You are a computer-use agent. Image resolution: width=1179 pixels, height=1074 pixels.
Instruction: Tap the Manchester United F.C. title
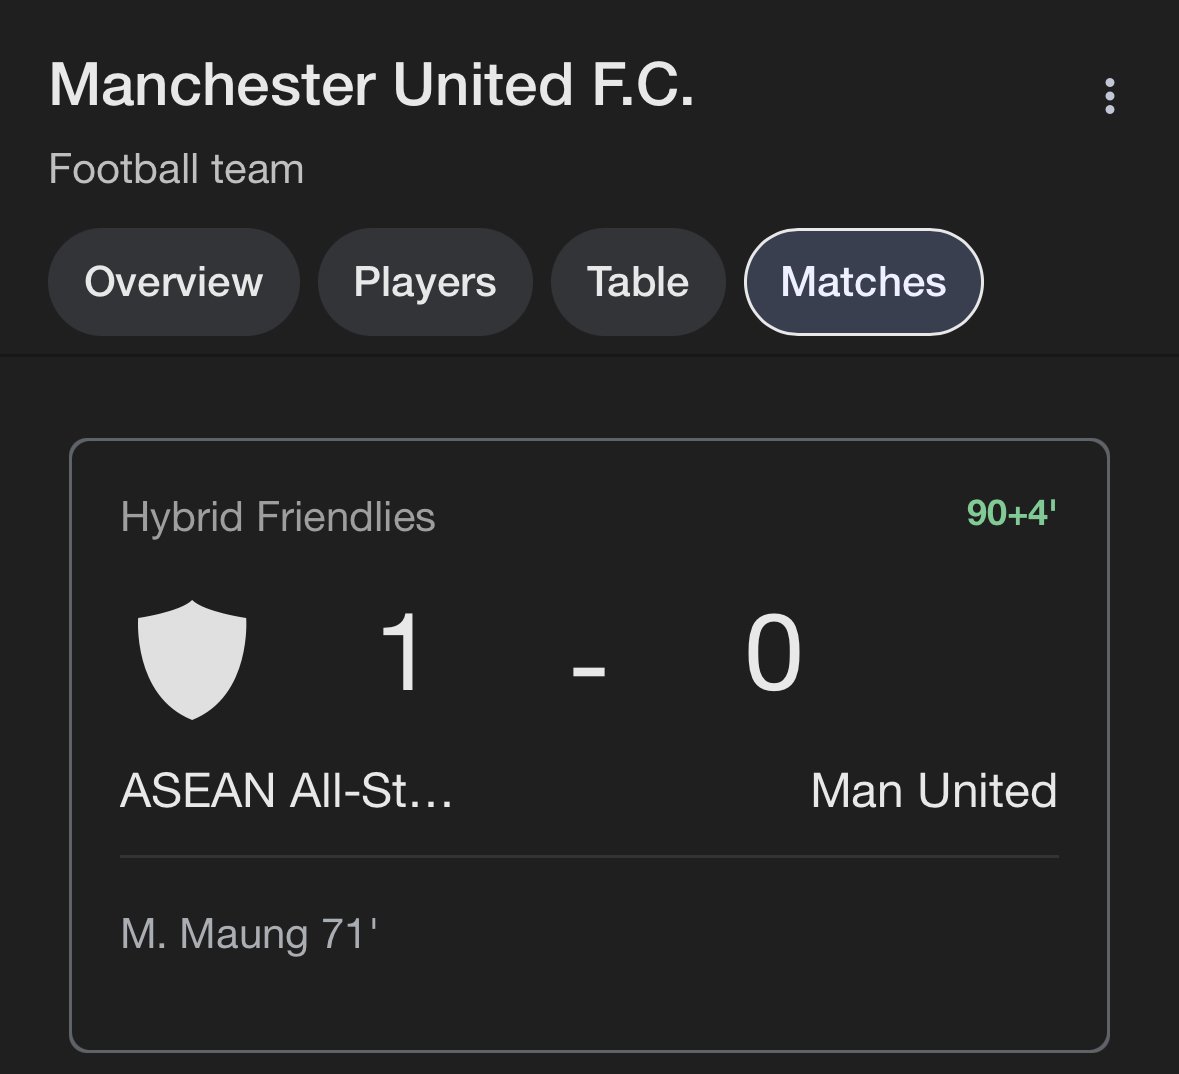coord(371,84)
